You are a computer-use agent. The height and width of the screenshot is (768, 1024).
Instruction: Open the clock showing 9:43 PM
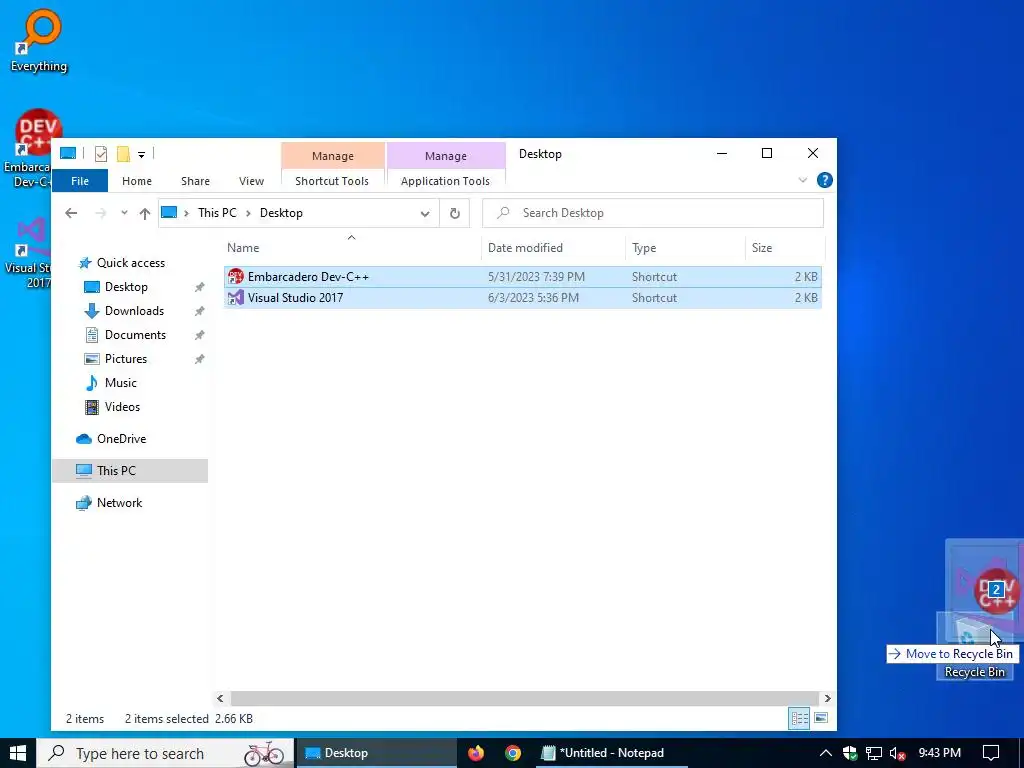(939, 753)
